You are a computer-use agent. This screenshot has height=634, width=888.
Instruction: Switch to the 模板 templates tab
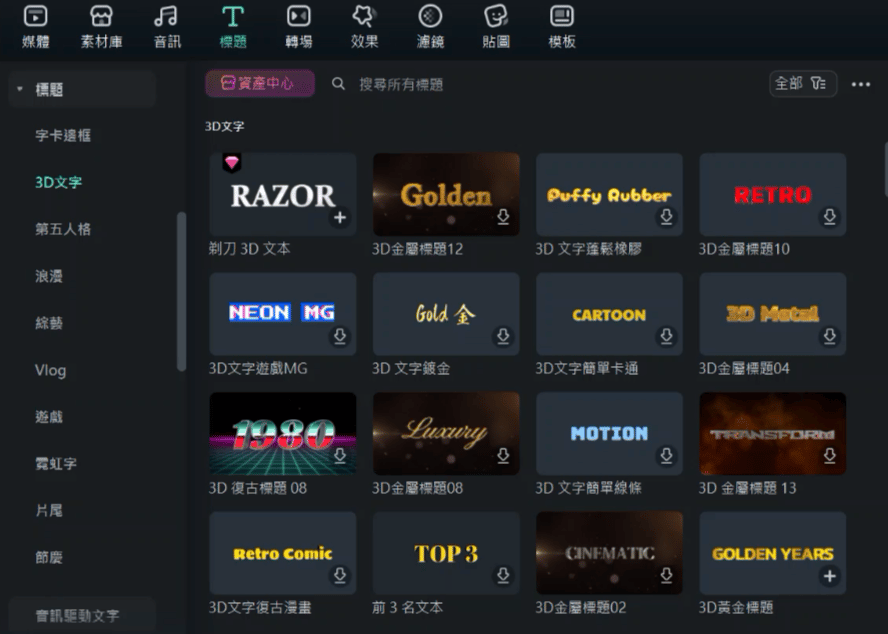[x=562, y=26]
